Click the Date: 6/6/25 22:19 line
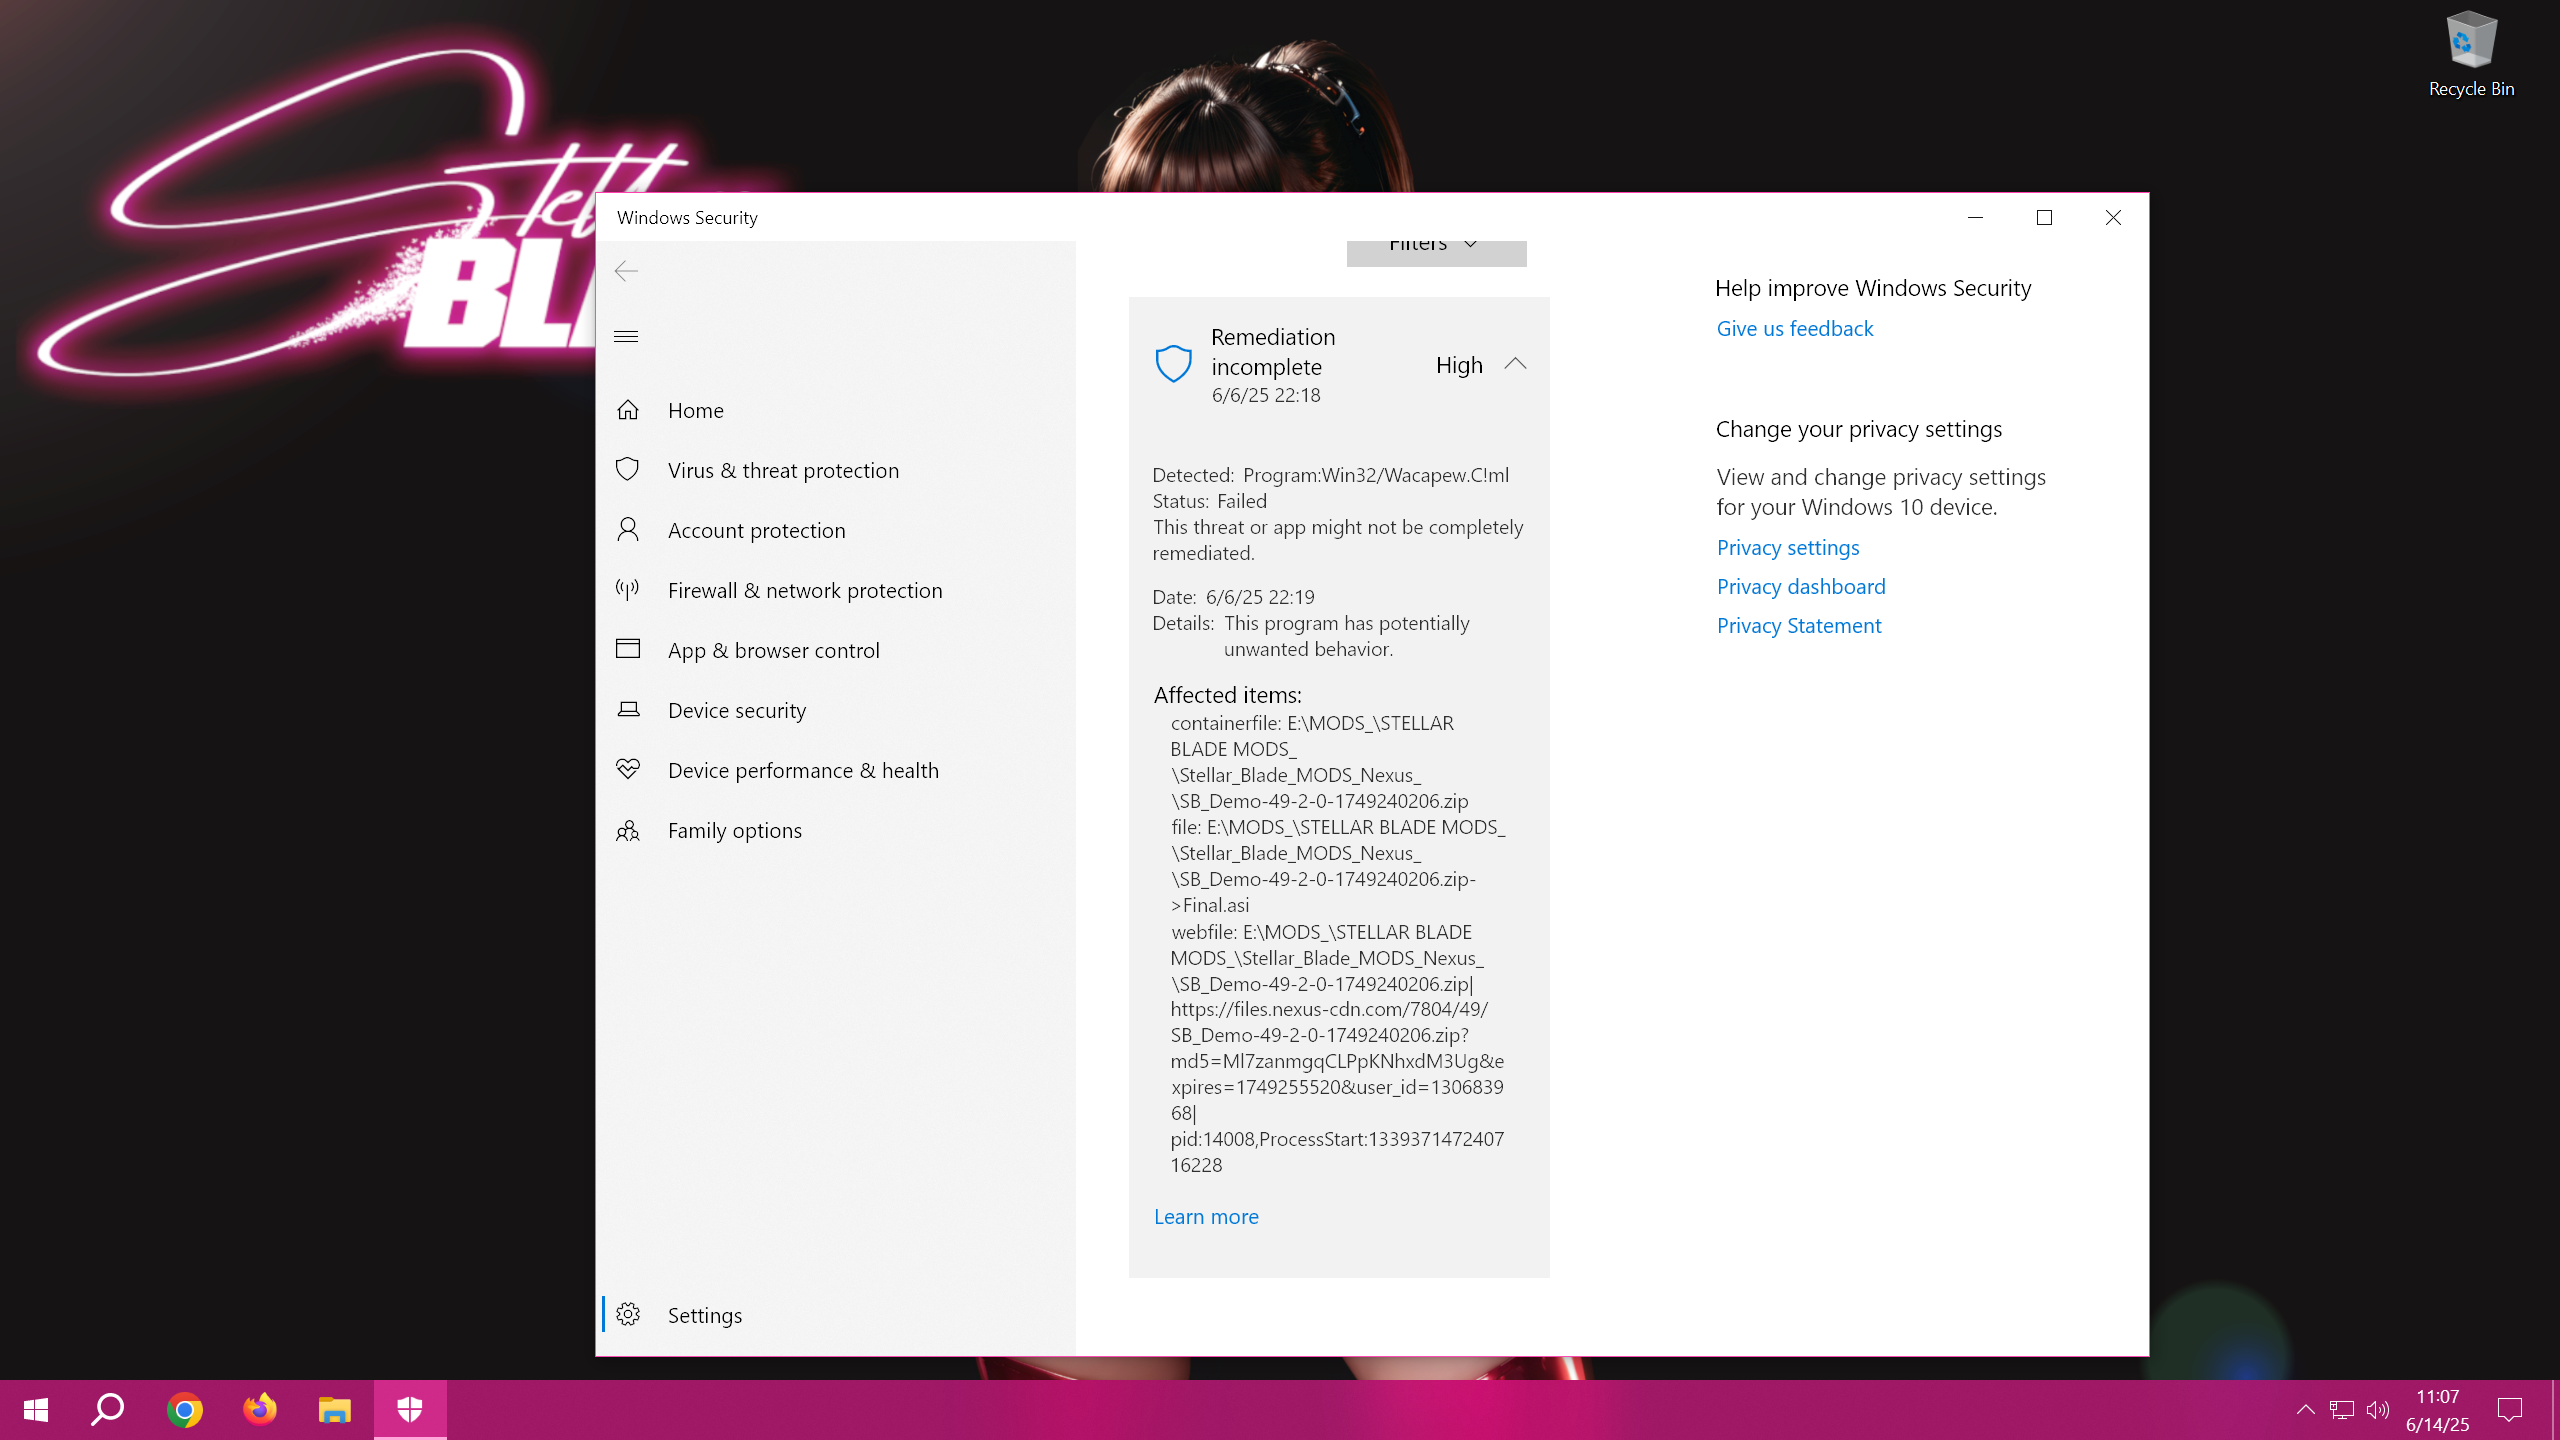 [1233, 597]
